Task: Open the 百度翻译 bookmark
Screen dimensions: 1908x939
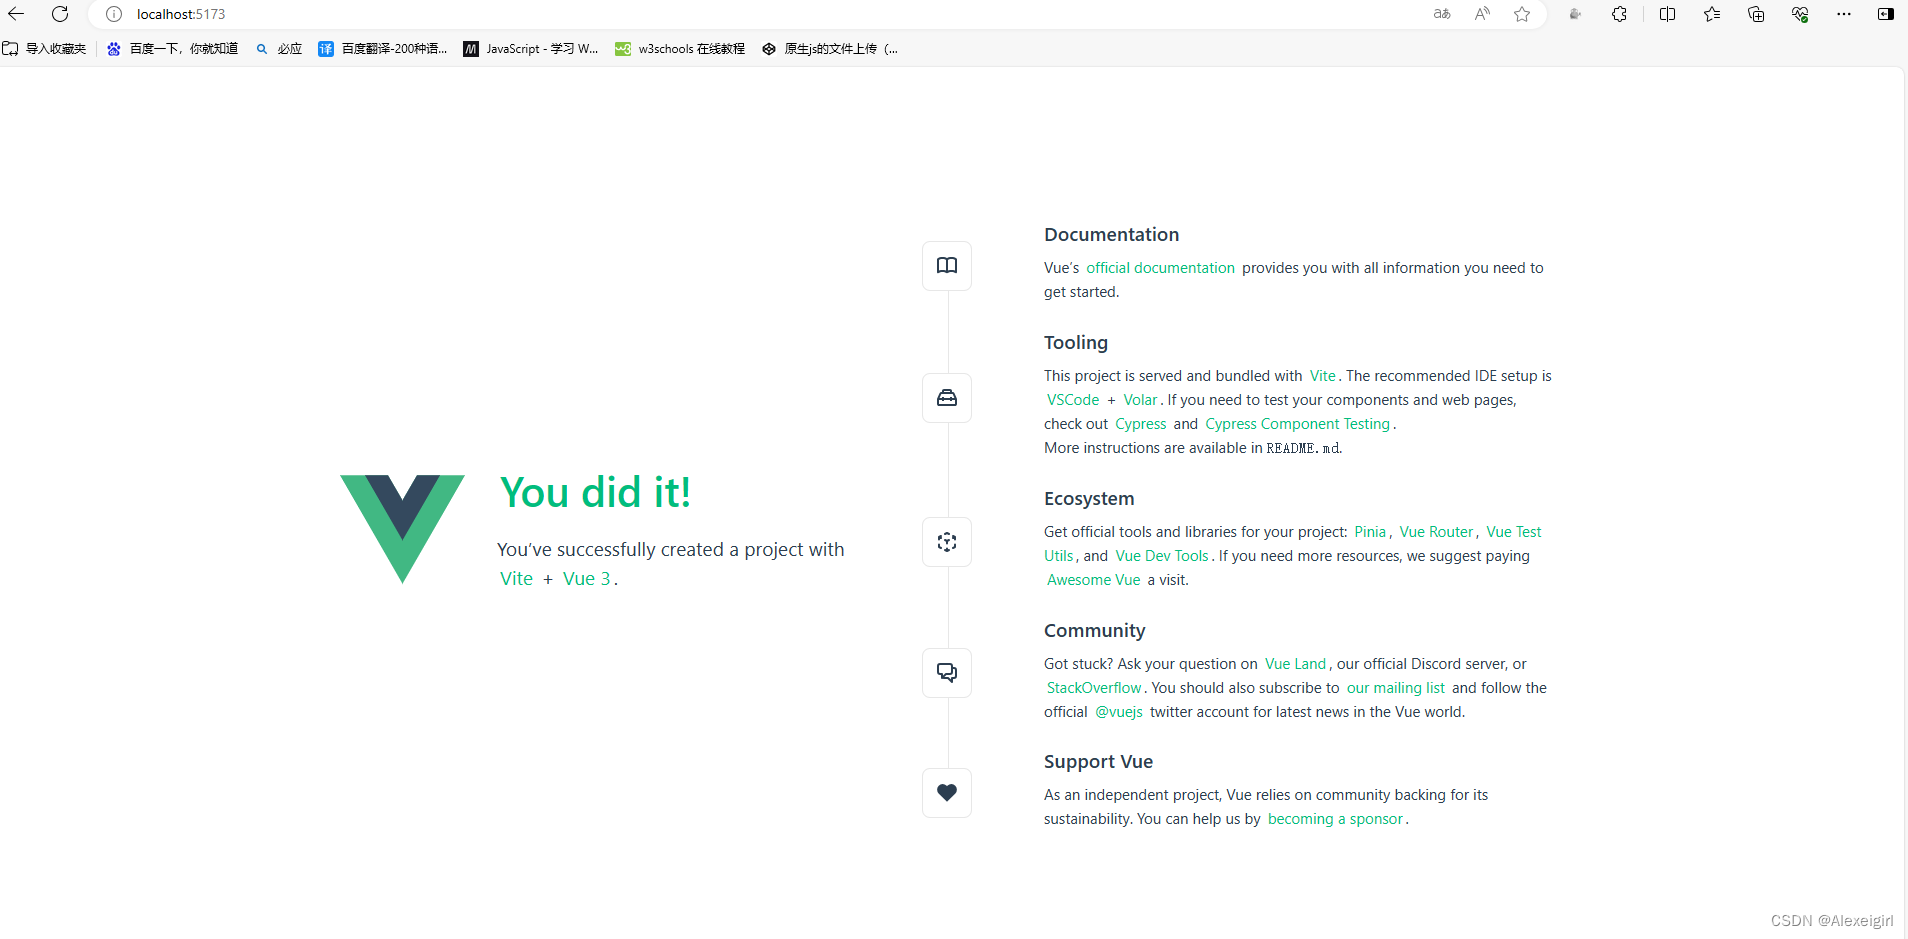Action: (x=383, y=49)
